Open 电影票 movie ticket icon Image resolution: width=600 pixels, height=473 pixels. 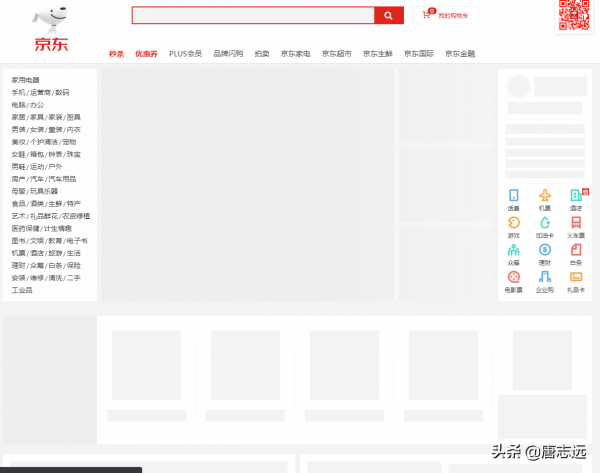[514, 277]
